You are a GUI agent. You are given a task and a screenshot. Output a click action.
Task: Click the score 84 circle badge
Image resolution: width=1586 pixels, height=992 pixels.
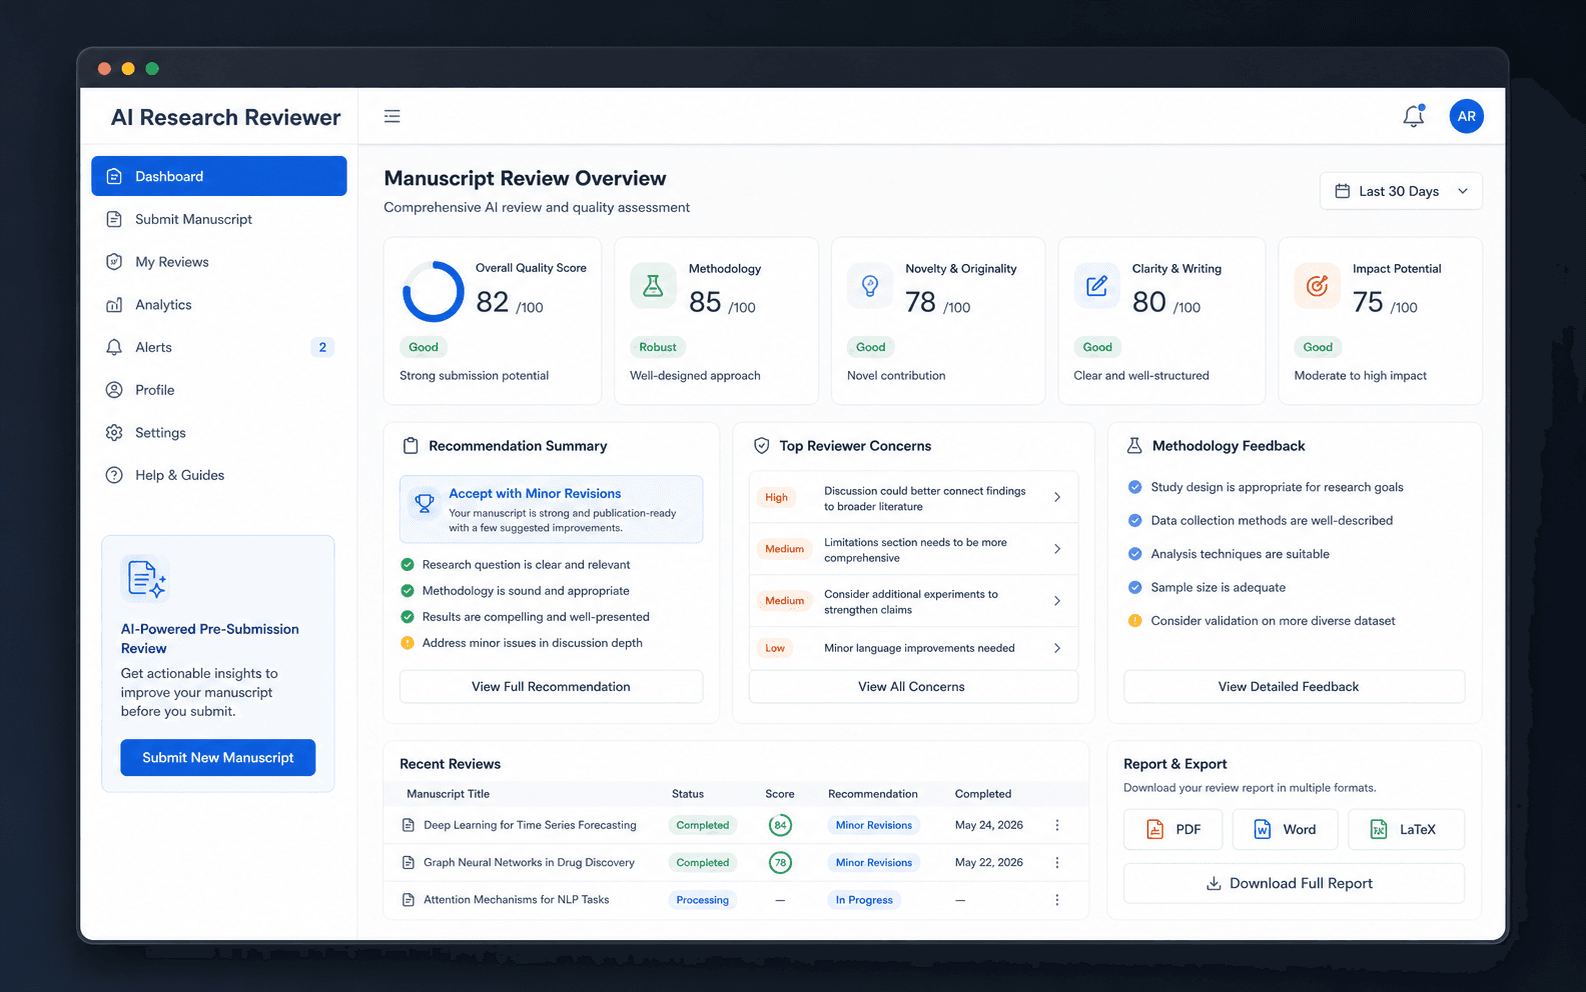pos(780,825)
